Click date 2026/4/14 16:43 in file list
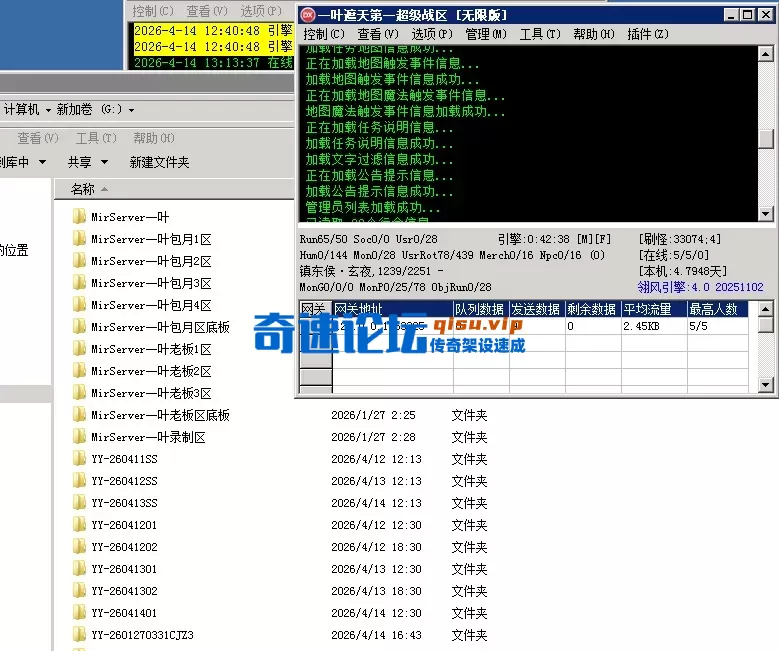The height and width of the screenshot is (651, 779). (x=376, y=635)
